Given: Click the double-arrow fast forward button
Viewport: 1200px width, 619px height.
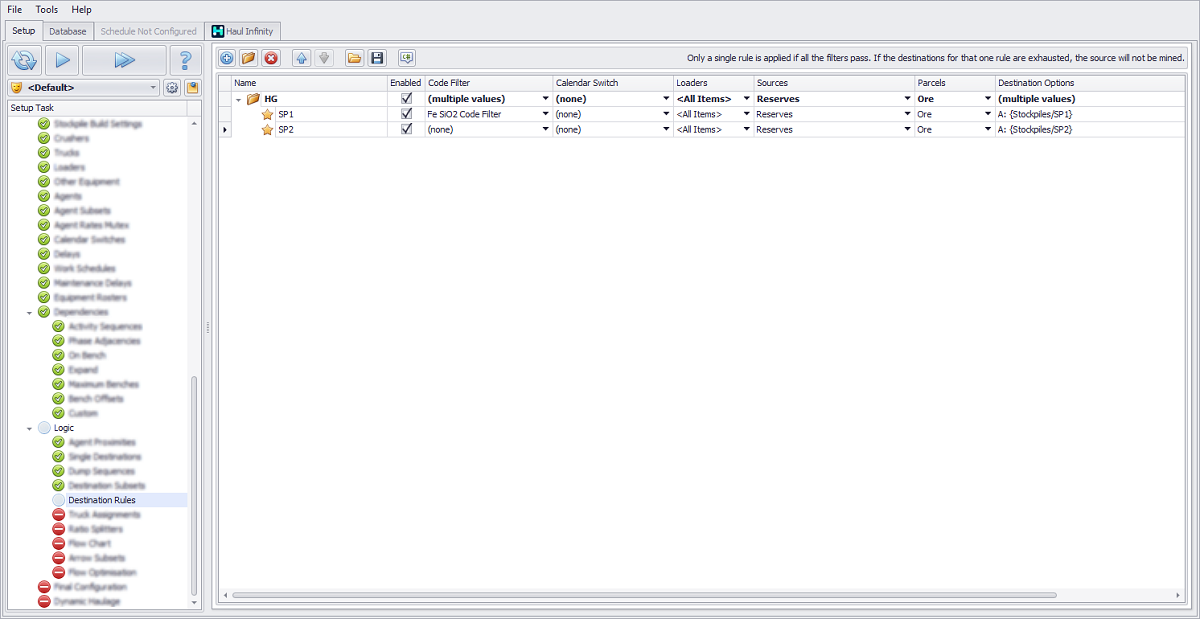Looking at the screenshot, I should (x=124, y=60).
